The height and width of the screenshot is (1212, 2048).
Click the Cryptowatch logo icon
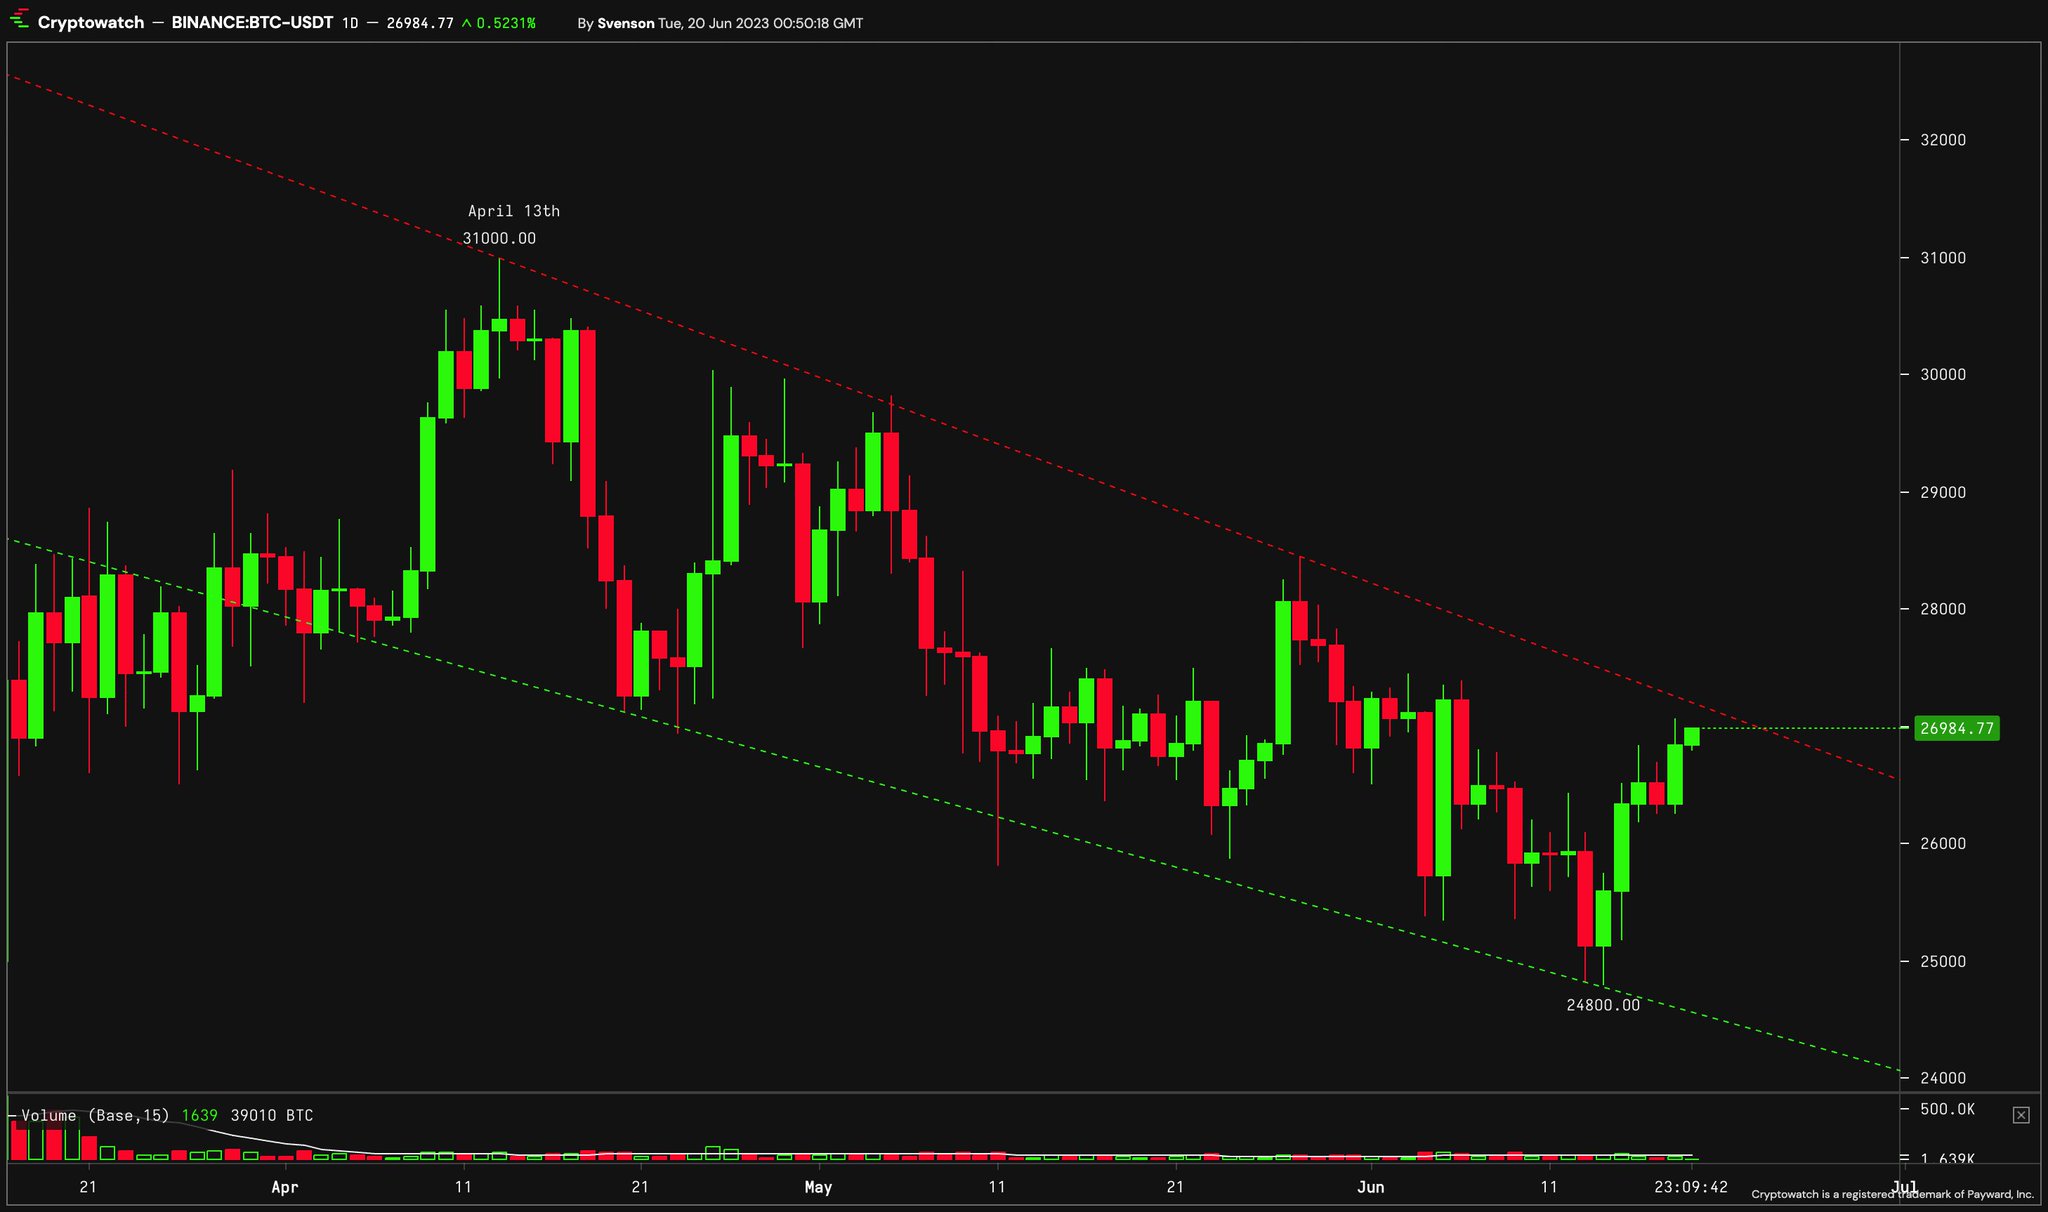pyautogui.click(x=19, y=22)
